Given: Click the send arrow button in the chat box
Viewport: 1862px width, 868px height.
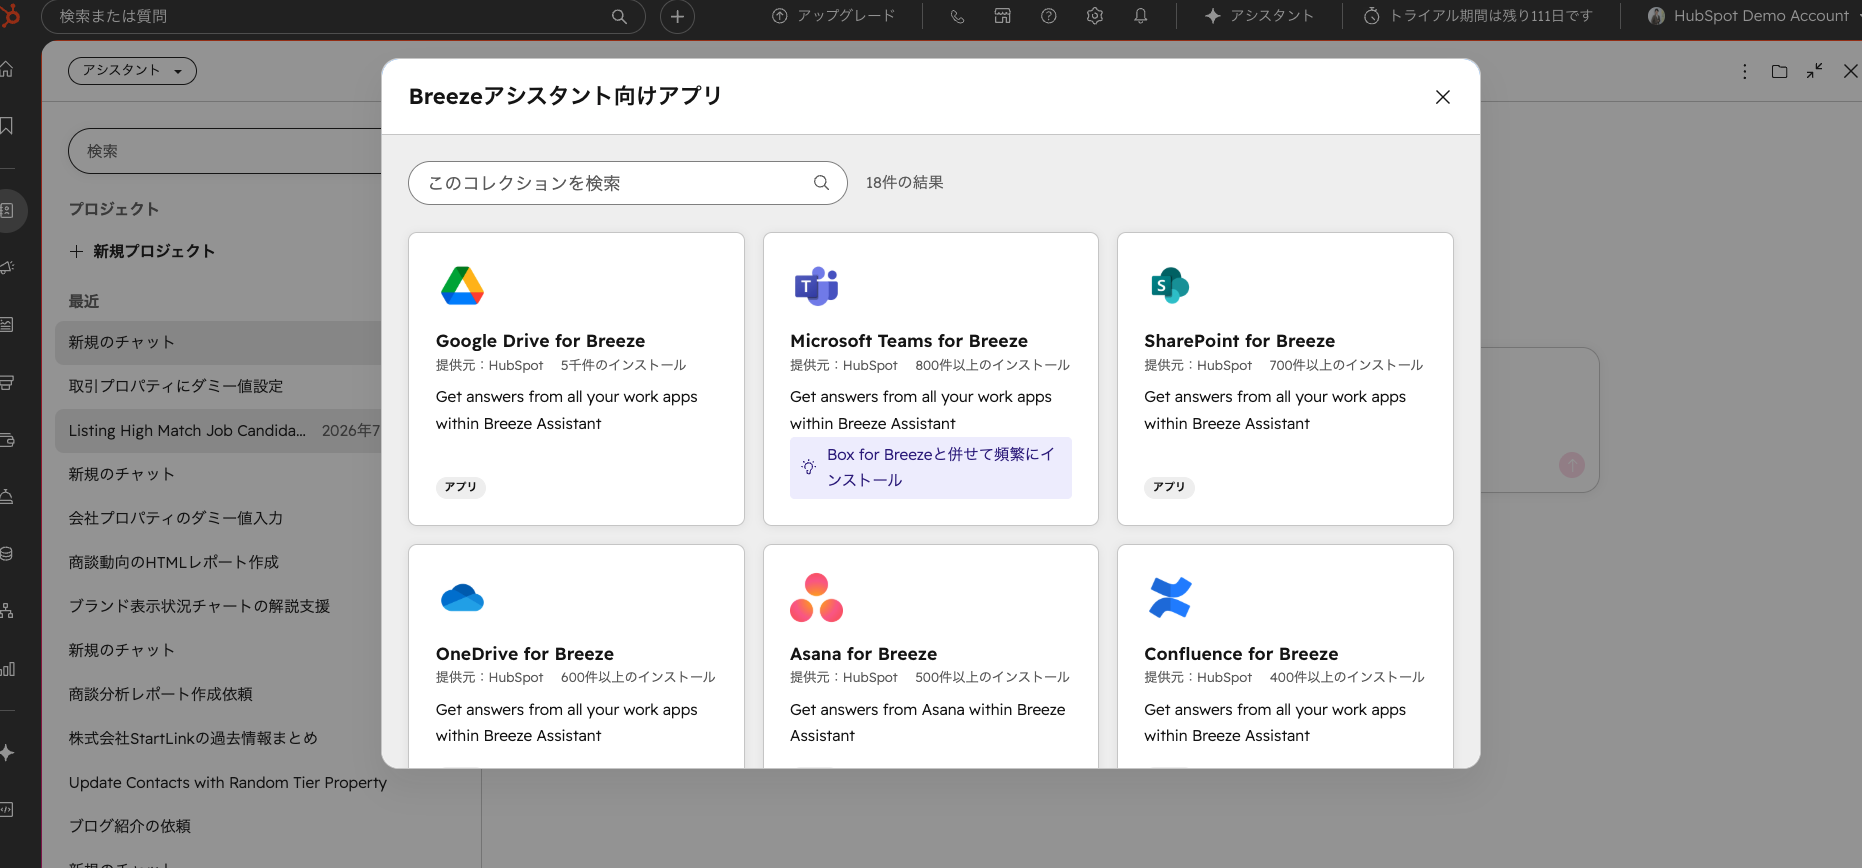Looking at the screenshot, I should [1572, 465].
